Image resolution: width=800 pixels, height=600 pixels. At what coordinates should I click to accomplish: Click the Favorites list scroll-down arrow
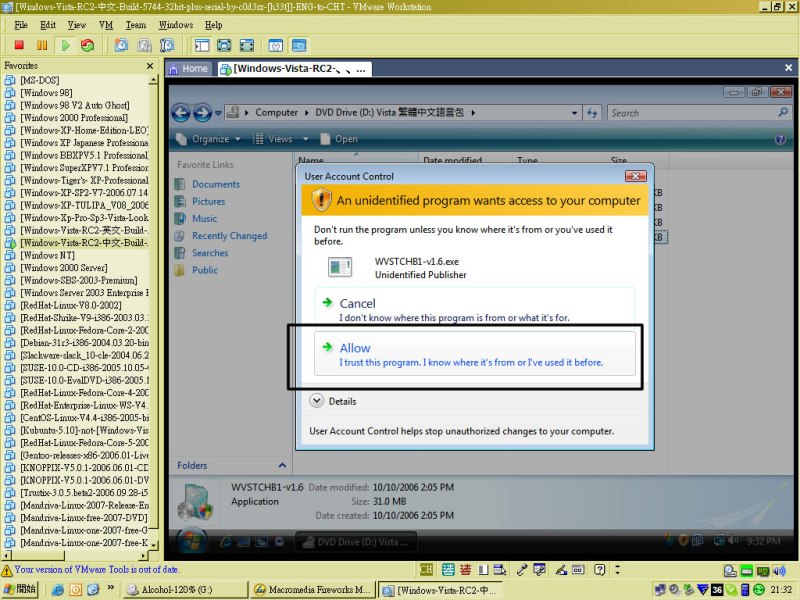(154, 545)
